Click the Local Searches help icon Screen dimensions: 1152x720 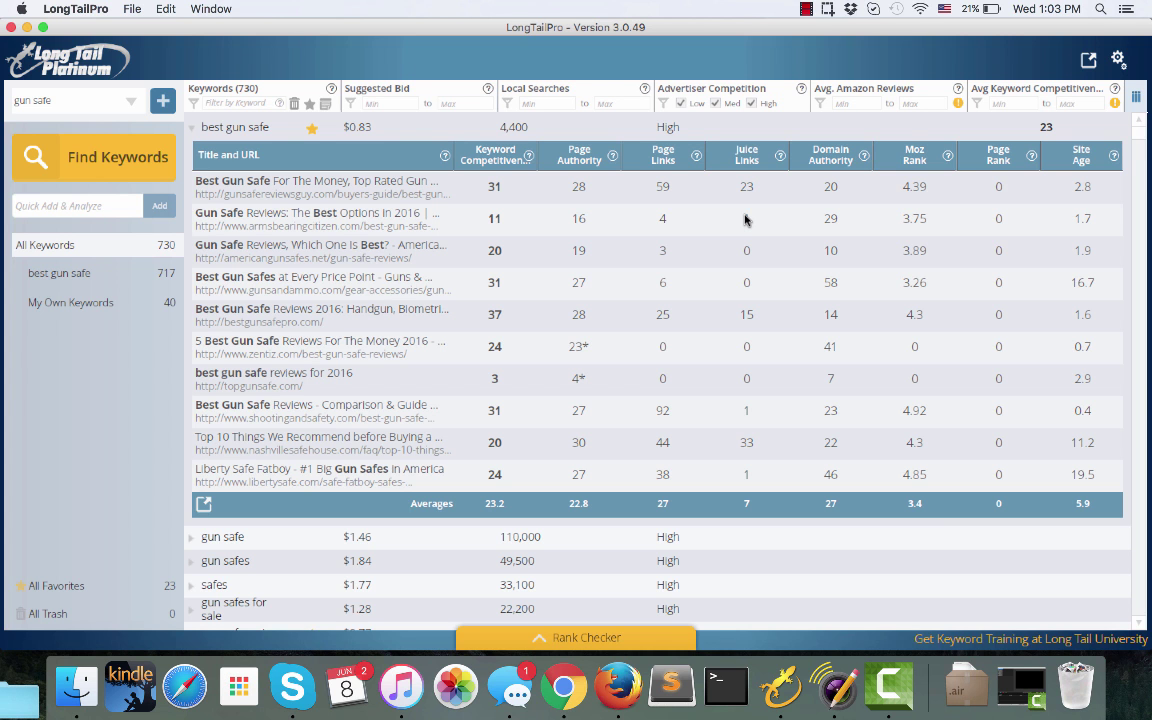(644, 88)
